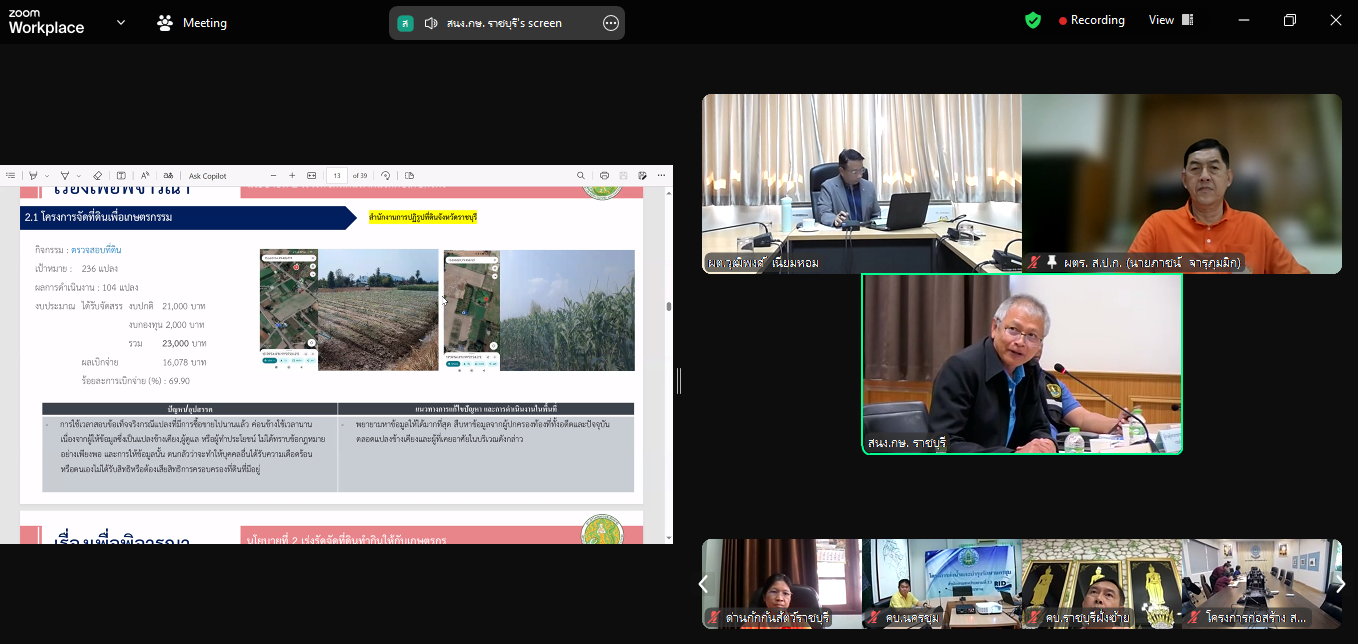Zoom in with the plus icon

click(x=292, y=176)
